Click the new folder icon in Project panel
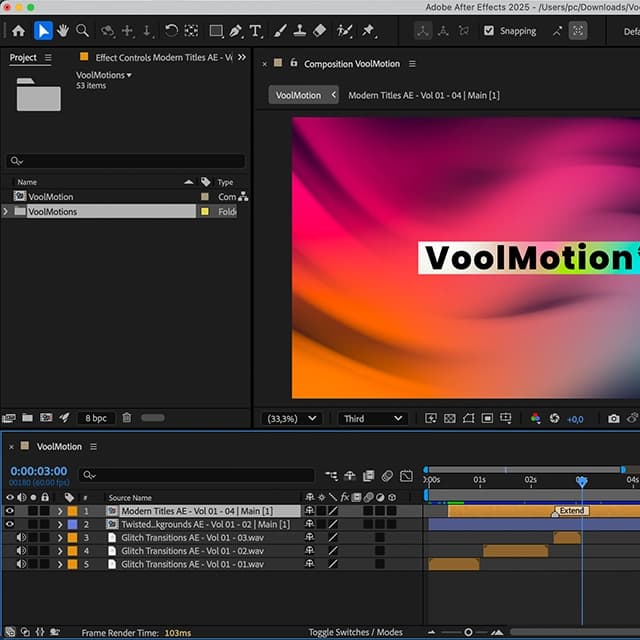640x640 pixels. tap(27, 418)
